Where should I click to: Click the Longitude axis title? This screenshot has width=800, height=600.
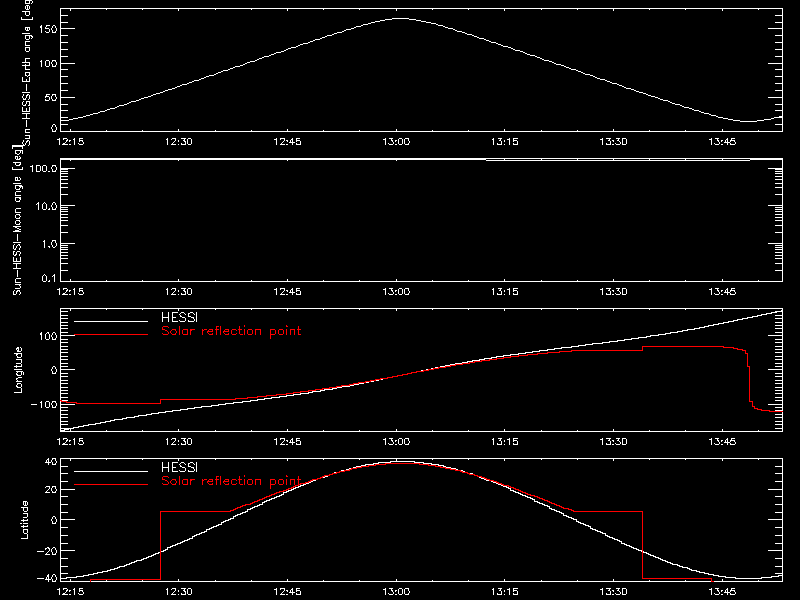18,370
